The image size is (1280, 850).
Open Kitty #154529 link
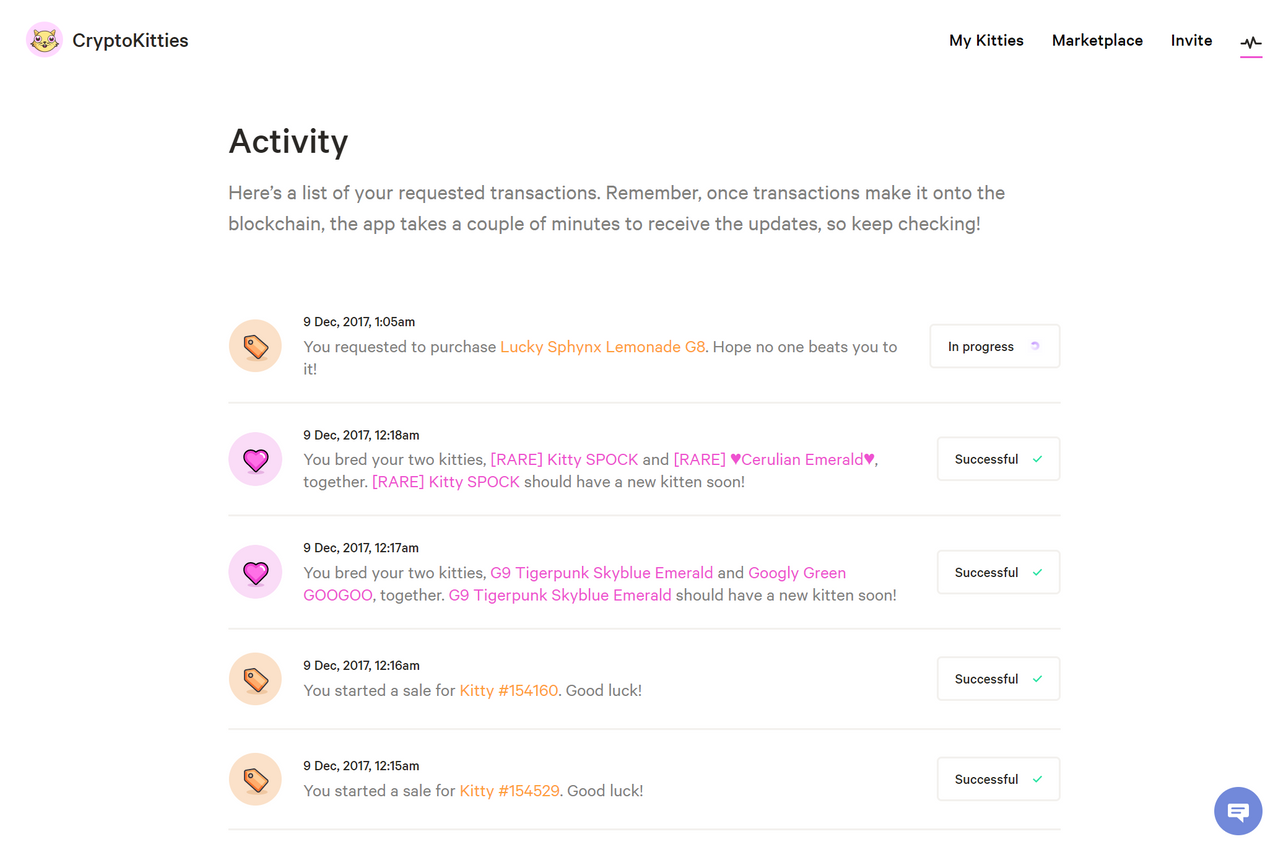[x=509, y=791]
